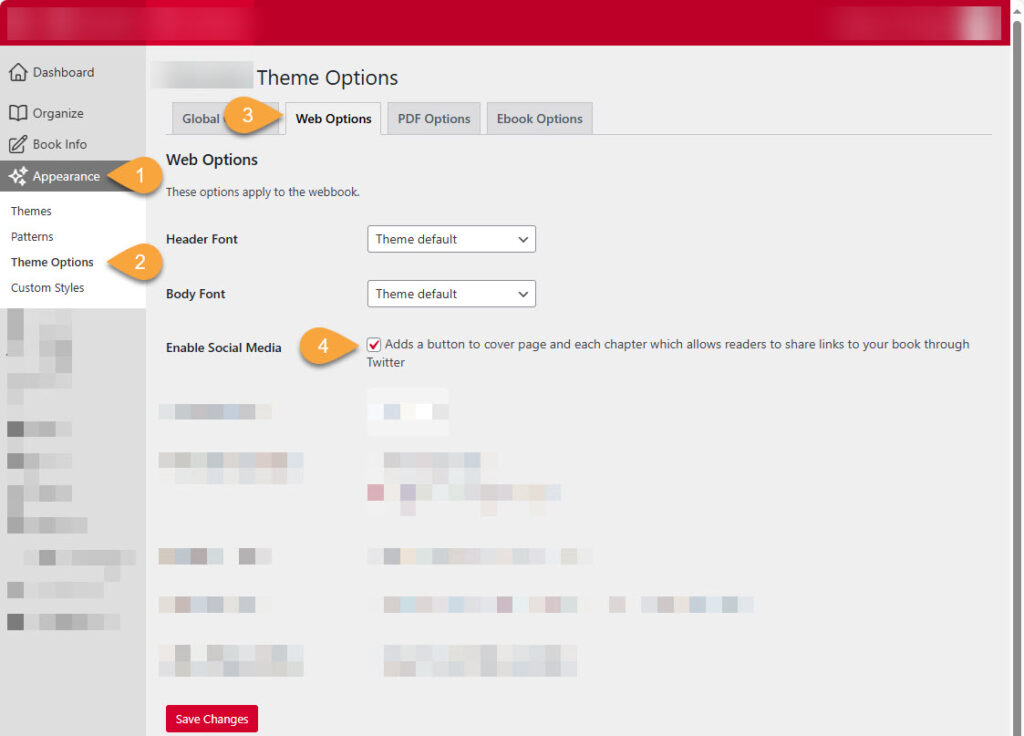Open the Themes page from sidebar

31,211
